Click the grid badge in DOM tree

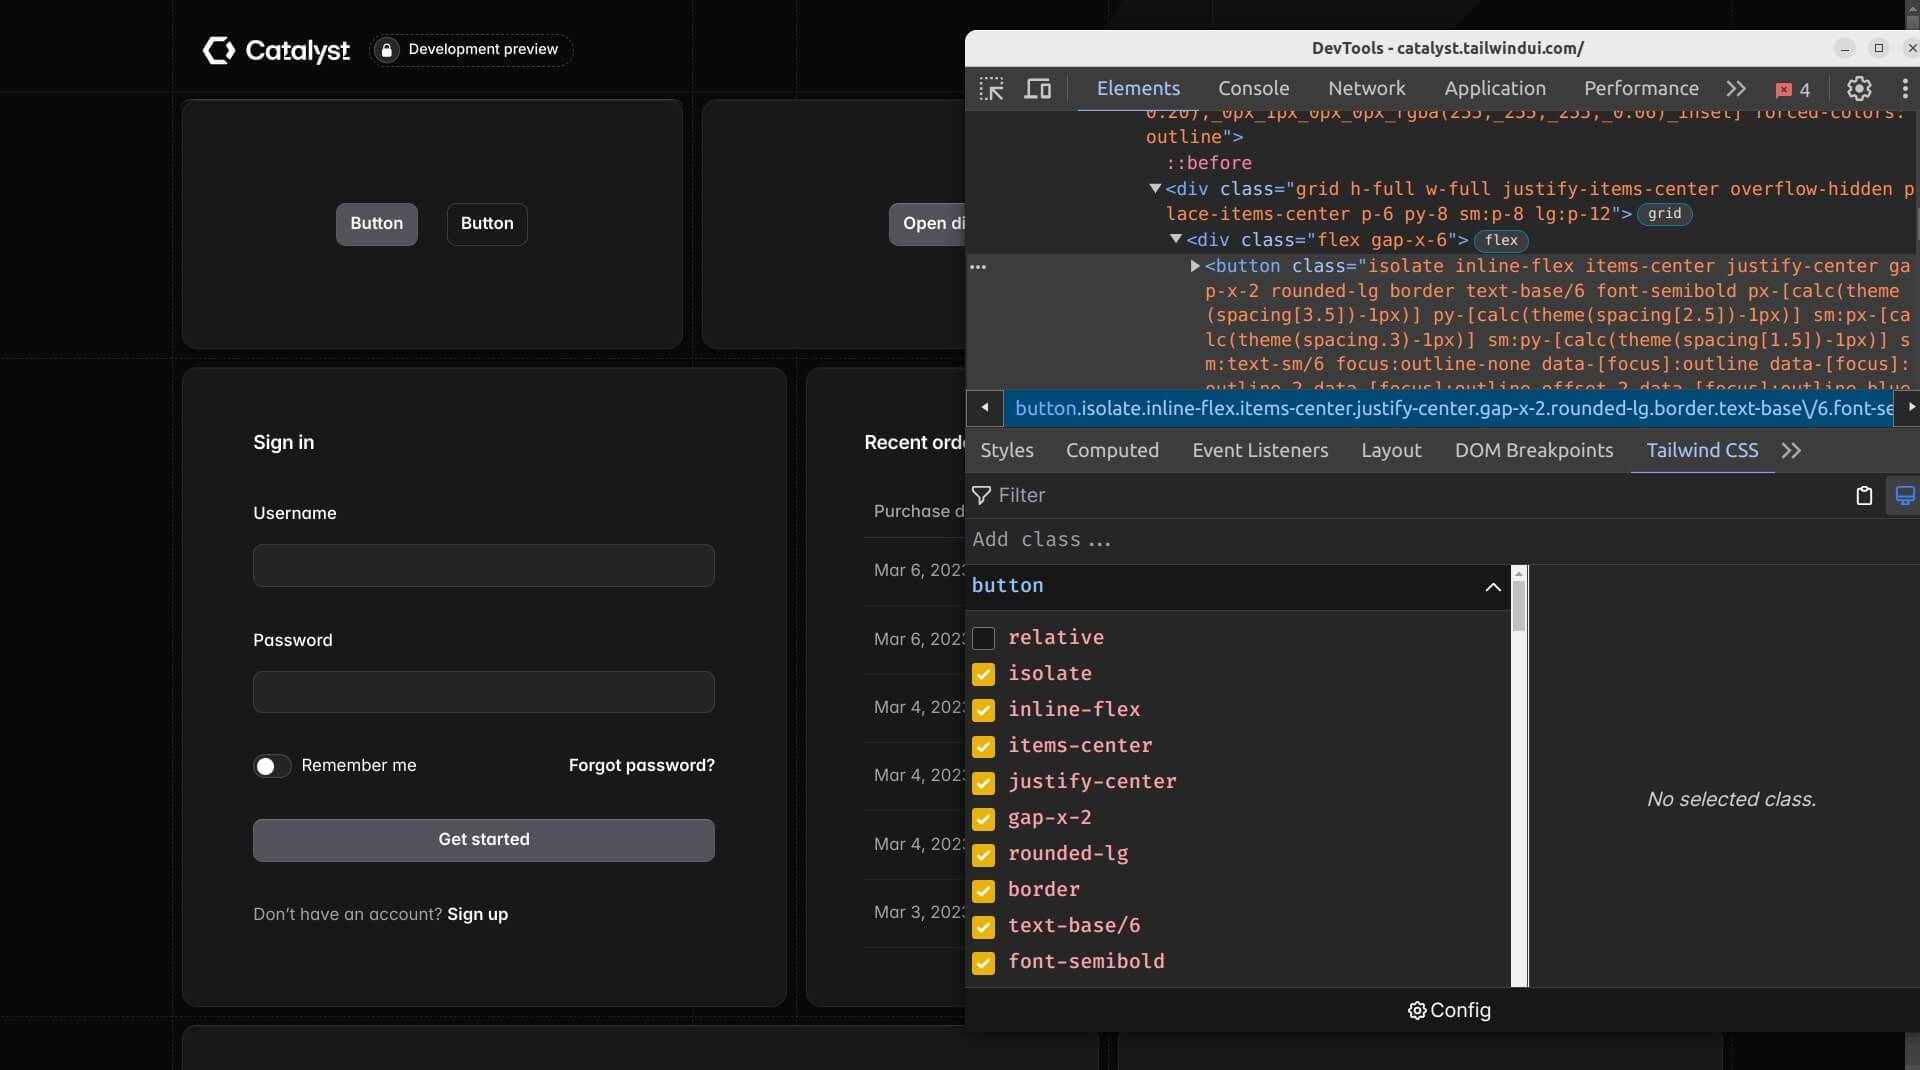[1664, 214]
